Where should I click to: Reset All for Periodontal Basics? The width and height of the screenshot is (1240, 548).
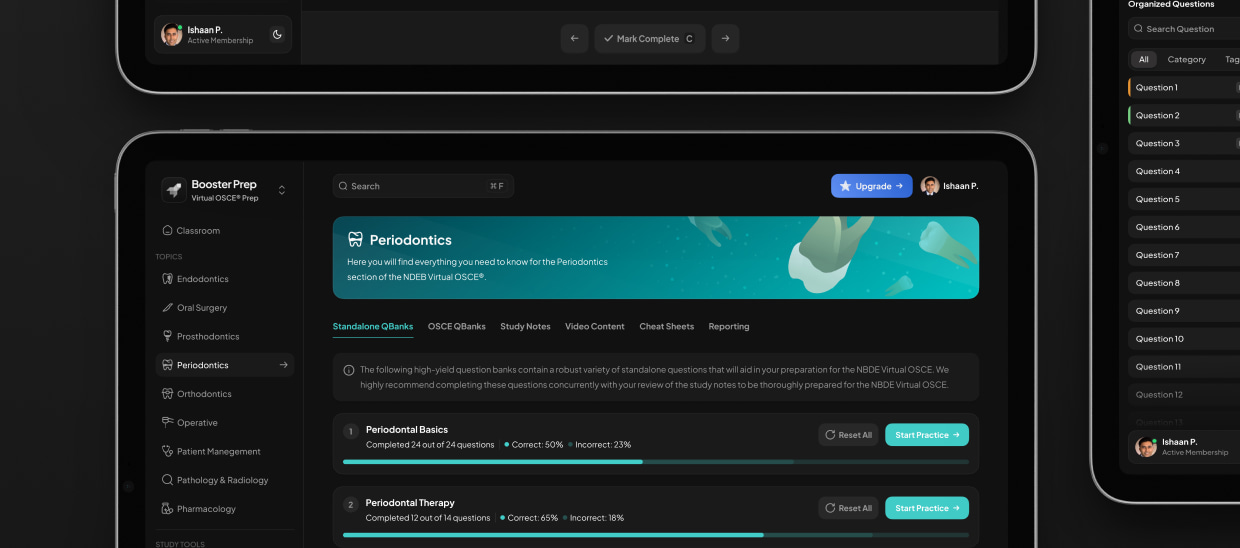[848, 435]
